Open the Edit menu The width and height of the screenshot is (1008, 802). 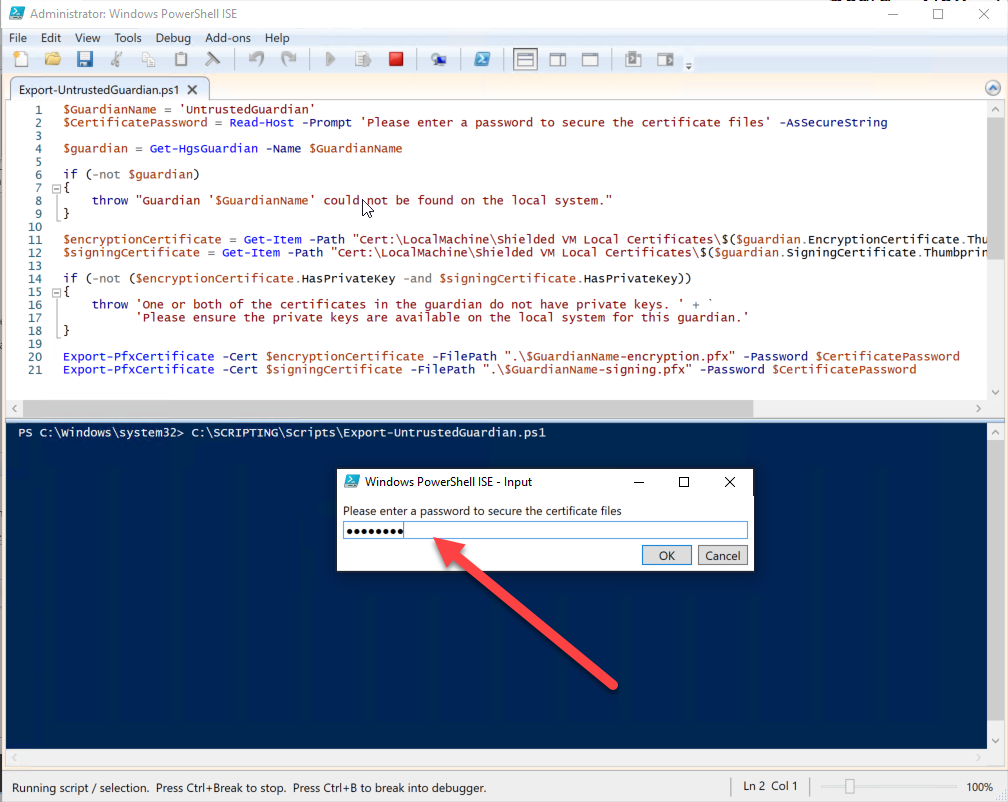point(51,38)
